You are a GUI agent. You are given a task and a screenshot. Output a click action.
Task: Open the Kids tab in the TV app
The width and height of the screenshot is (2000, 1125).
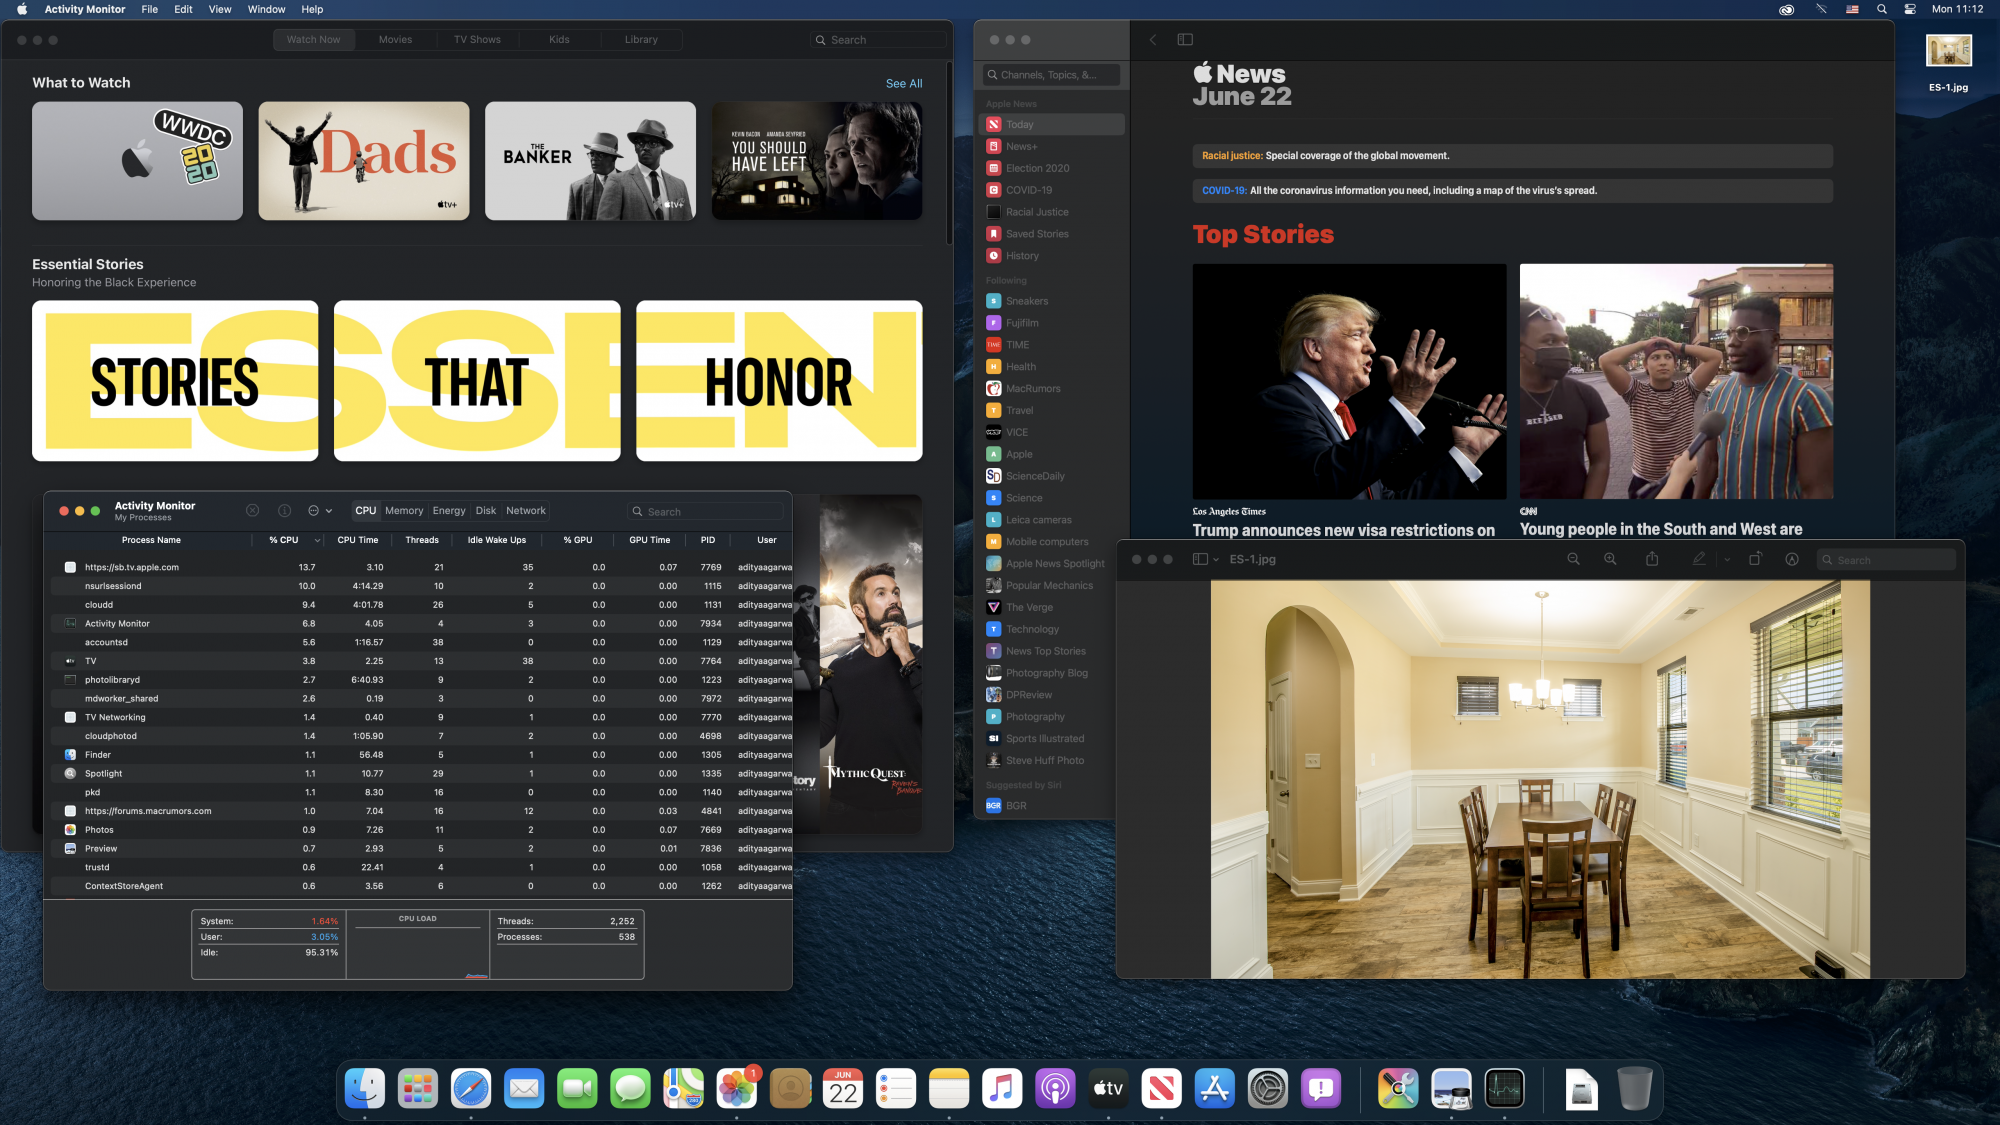[x=559, y=40]
